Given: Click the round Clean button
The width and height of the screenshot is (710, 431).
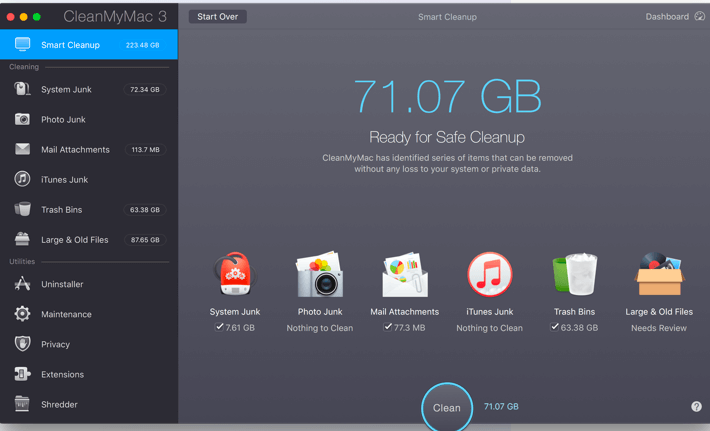Looking at the screenshot, I should click(x=447, y=407).
